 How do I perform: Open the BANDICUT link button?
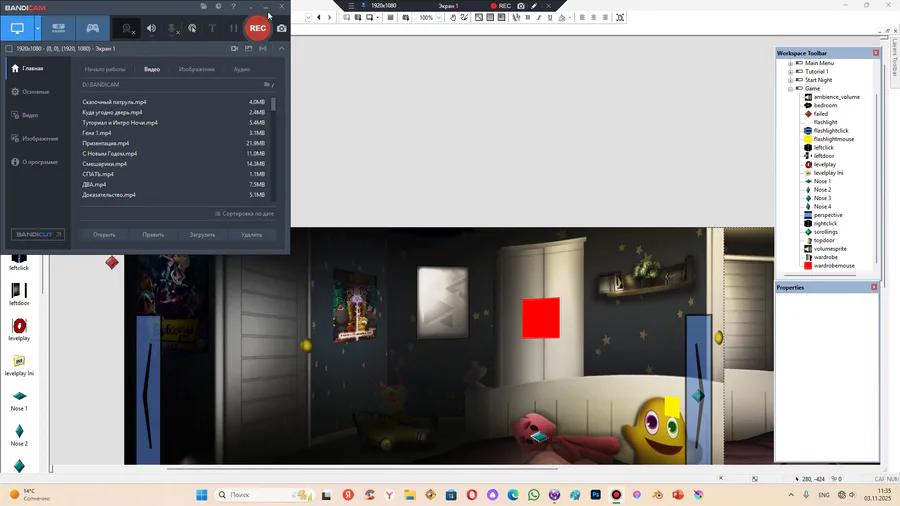coord(38,235)
